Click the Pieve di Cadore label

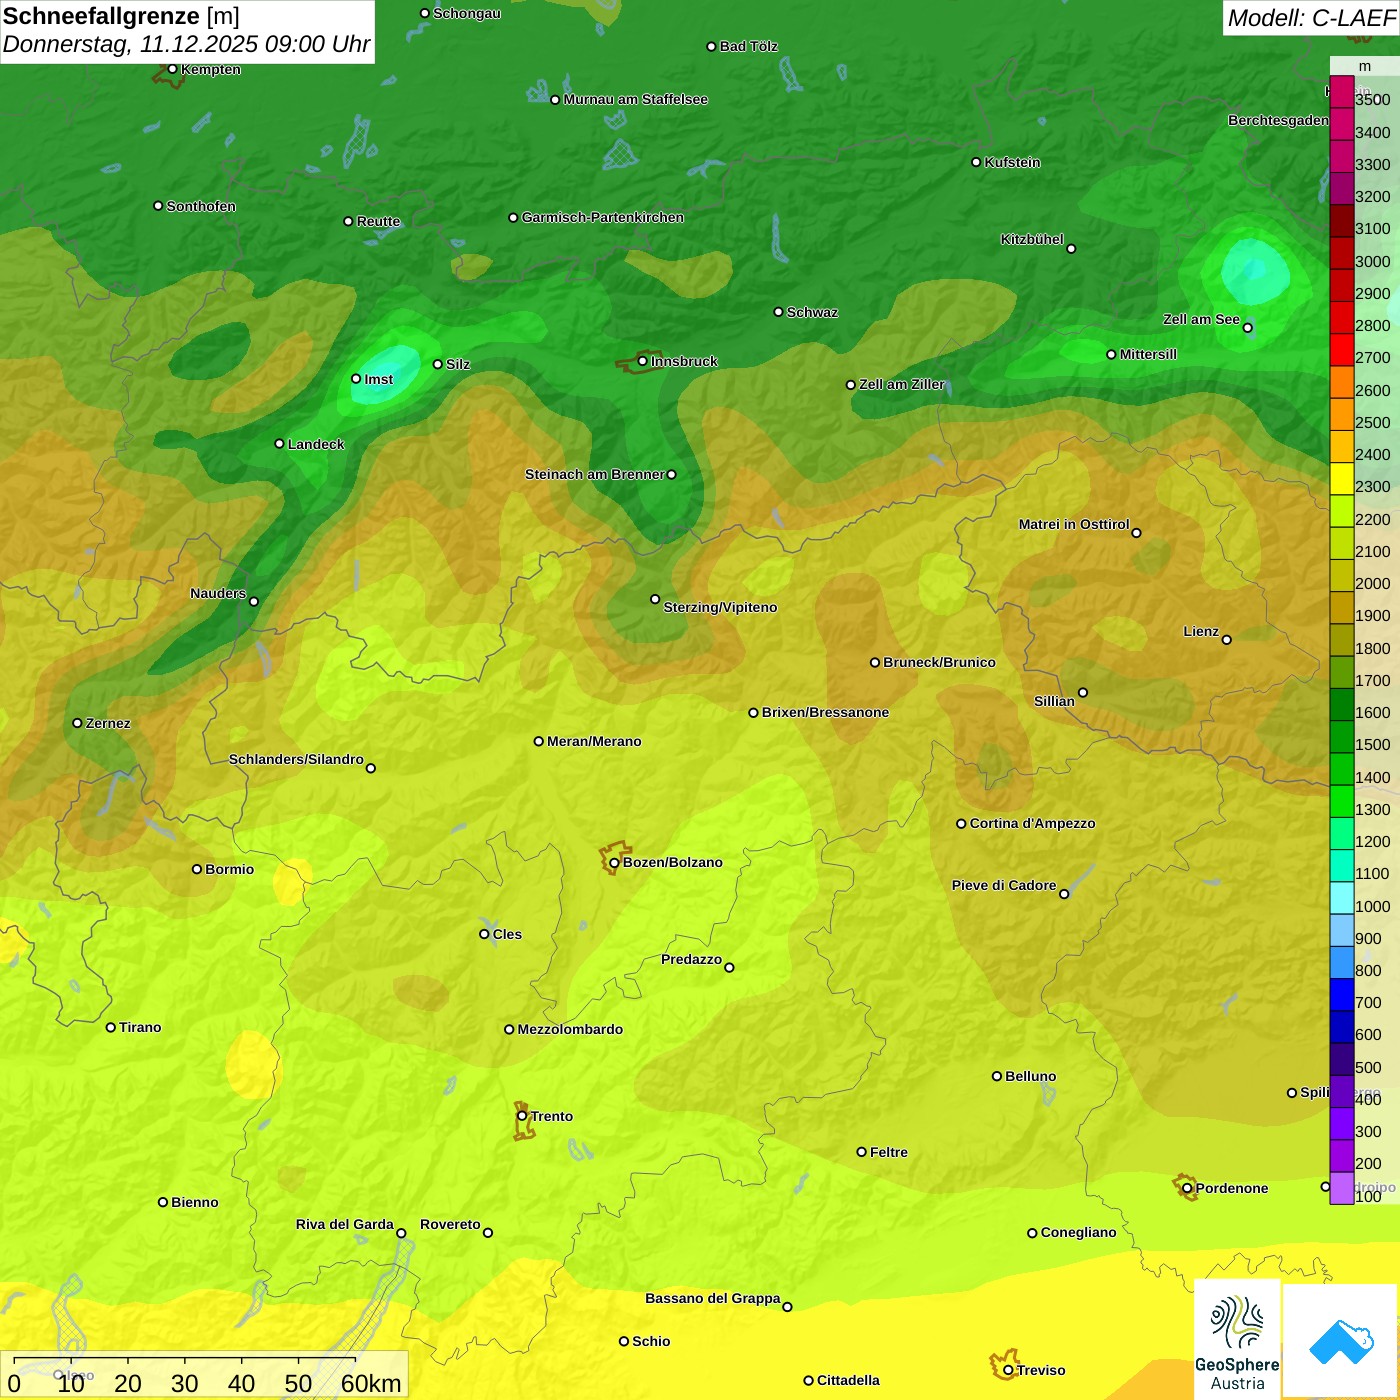[1004, 885]
